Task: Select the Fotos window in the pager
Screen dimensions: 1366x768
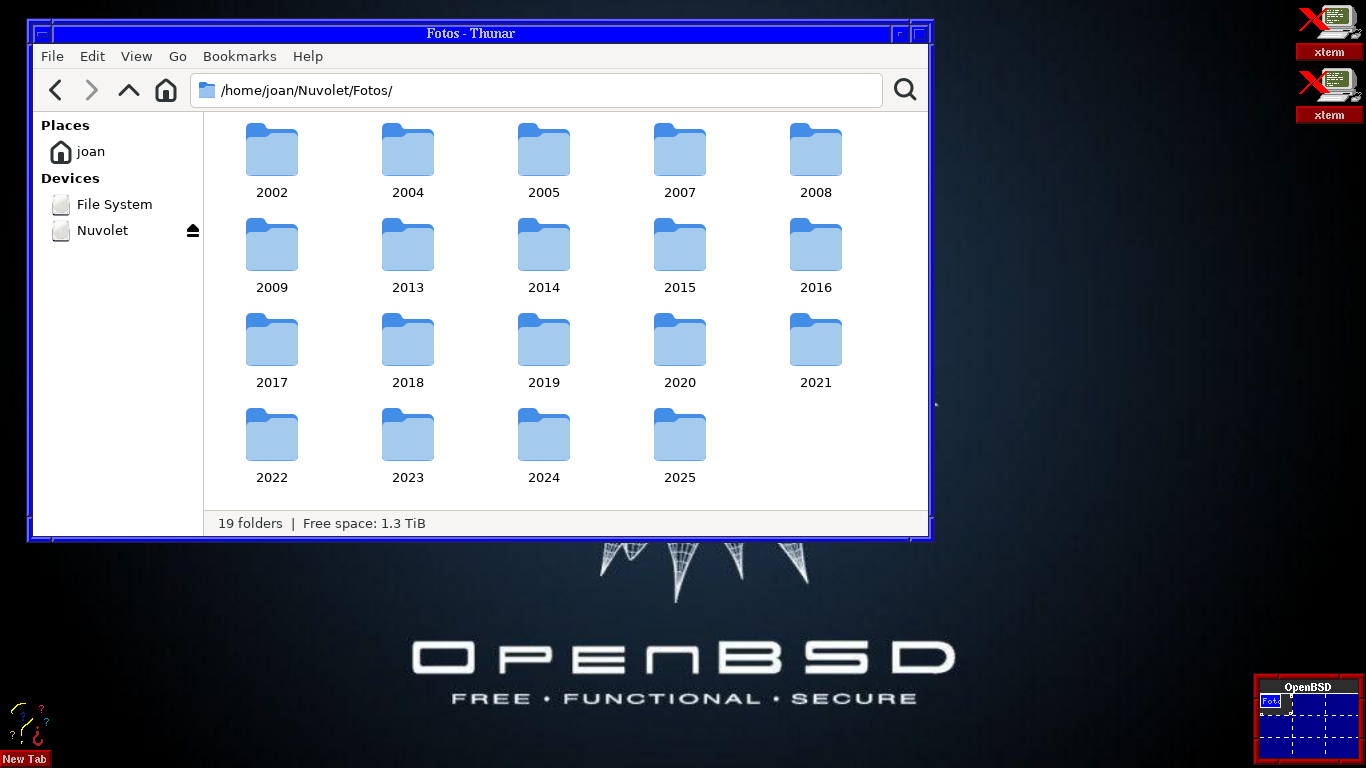Action: click(1270, 701)
